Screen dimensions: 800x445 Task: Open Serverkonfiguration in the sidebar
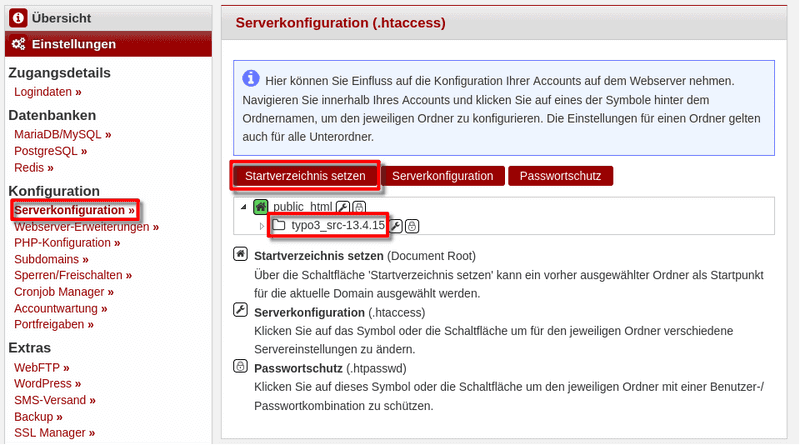coord(75,211)
